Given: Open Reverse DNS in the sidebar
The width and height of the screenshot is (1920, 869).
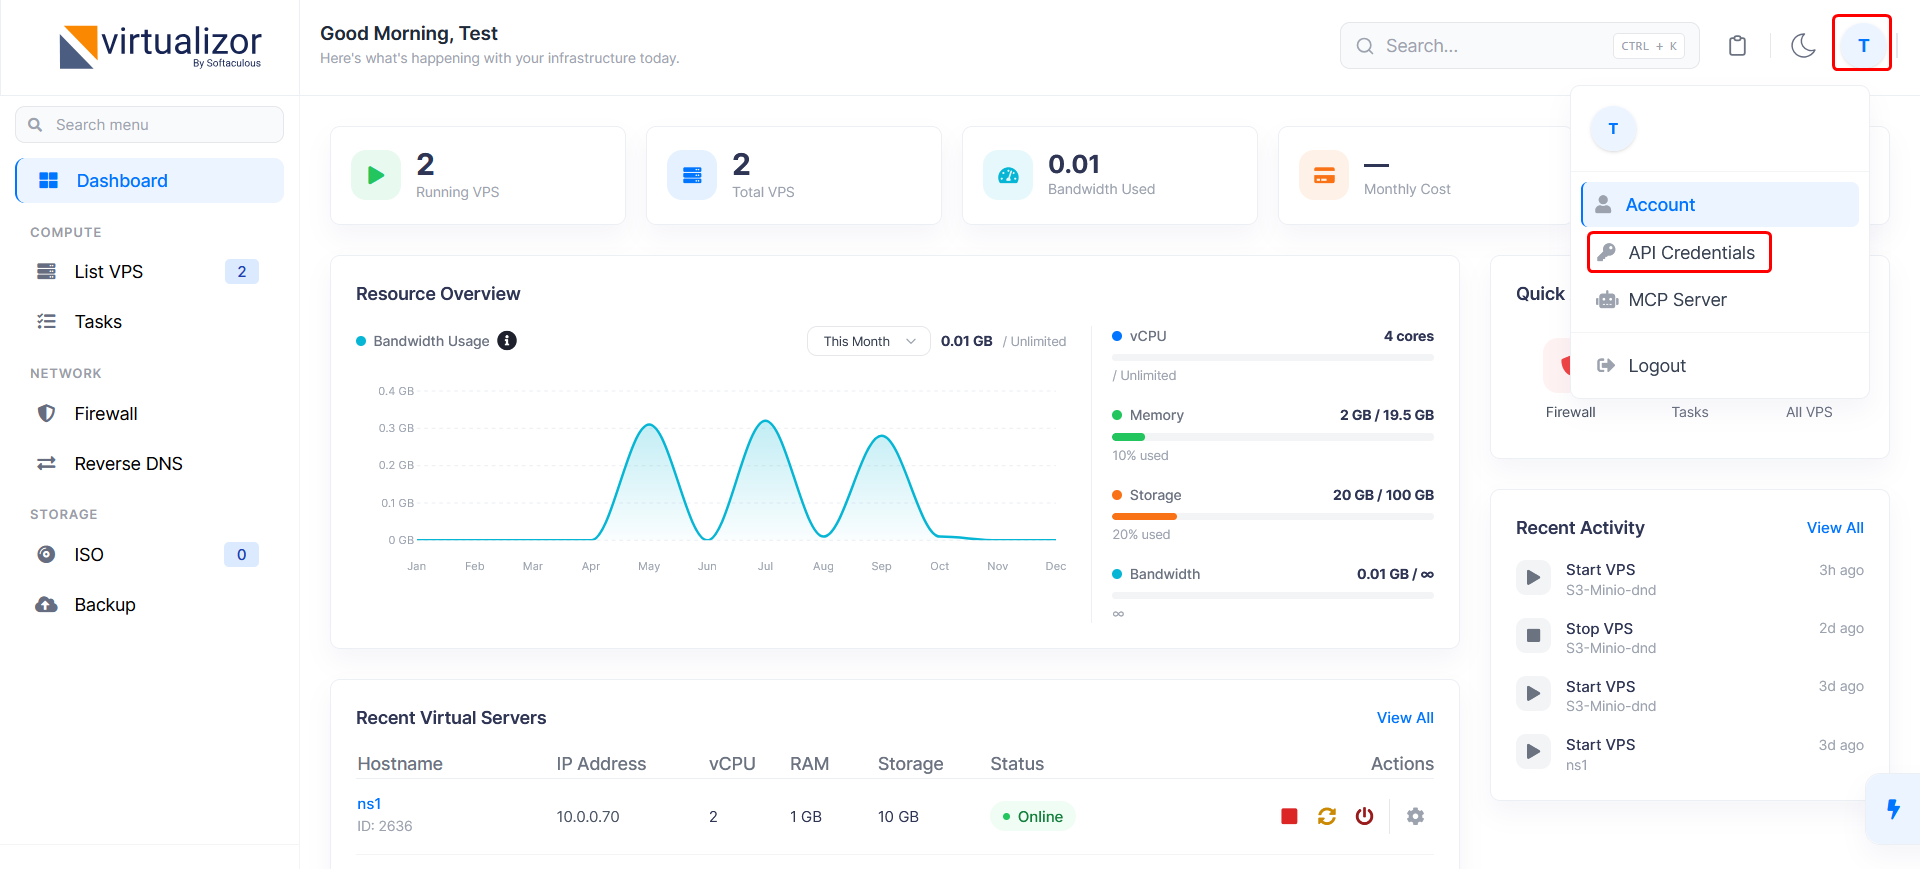Looking at the screenshot, I should click(x=150, y=464).
